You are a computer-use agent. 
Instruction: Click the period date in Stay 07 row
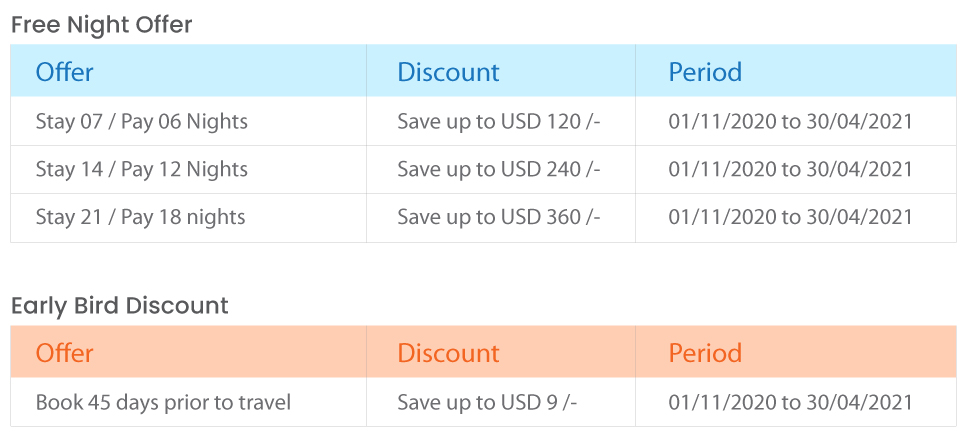790,122
